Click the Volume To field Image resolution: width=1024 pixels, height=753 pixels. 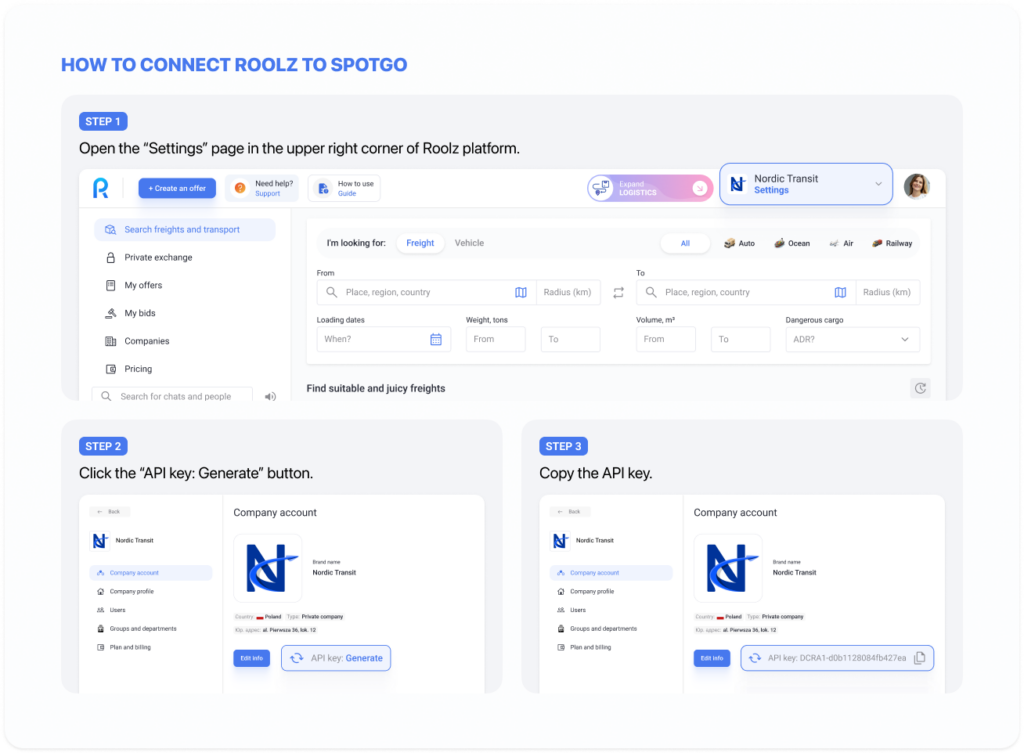coord(741,339)
